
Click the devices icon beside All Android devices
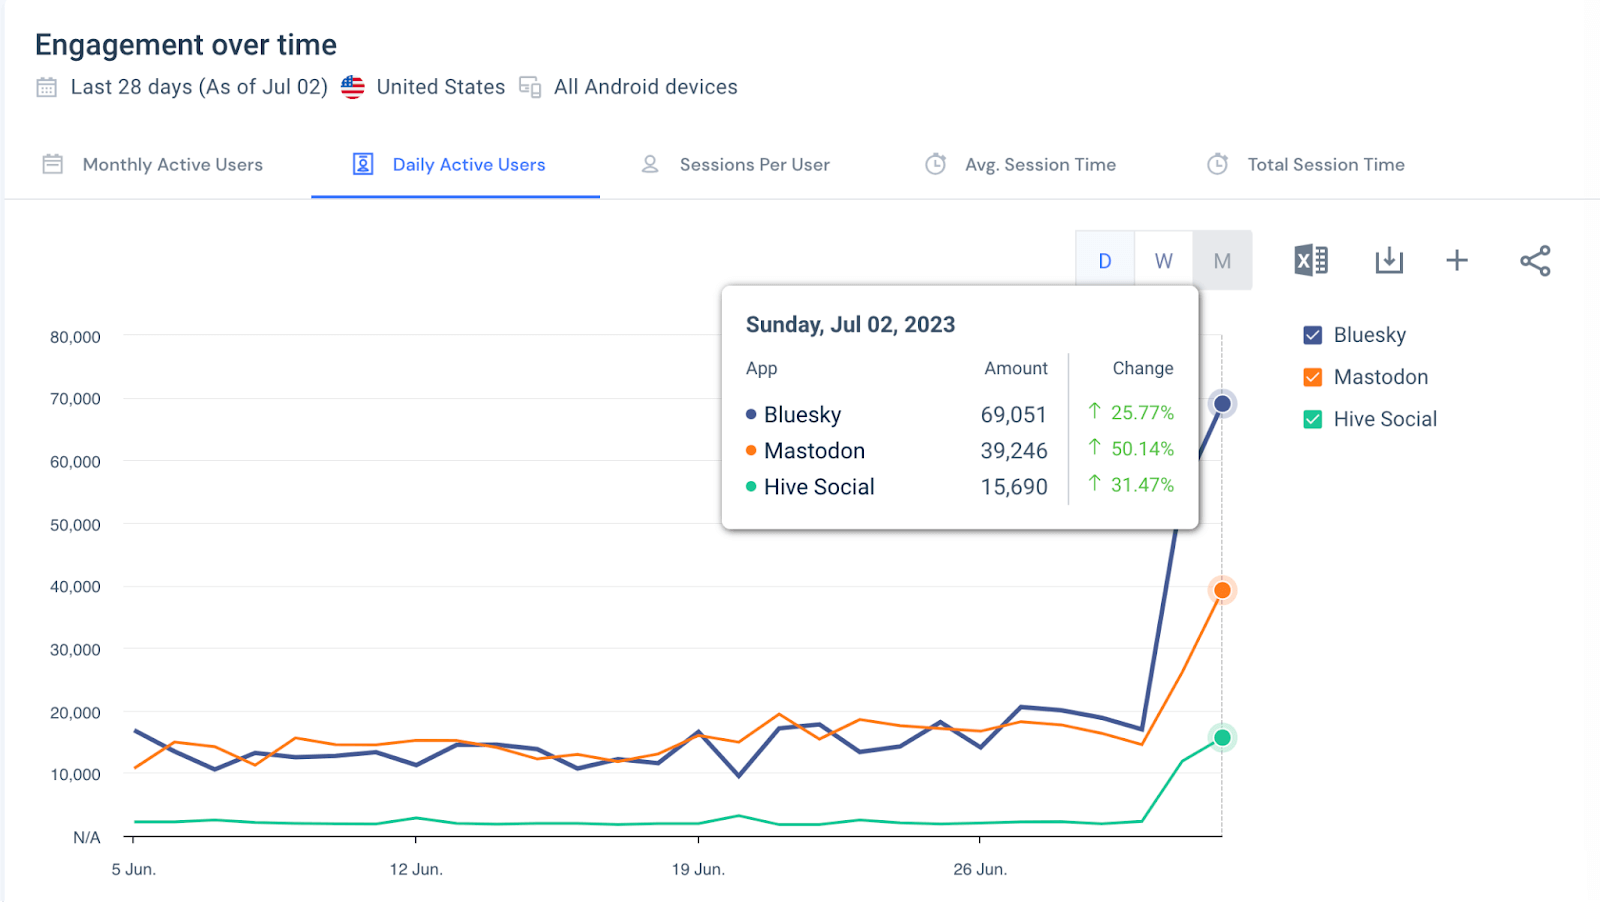(x=531, y=87)
